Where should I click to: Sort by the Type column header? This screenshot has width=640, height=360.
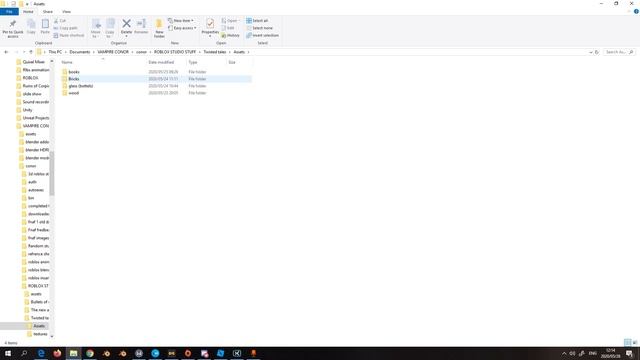pyautogui.click(x=206, y=62)
